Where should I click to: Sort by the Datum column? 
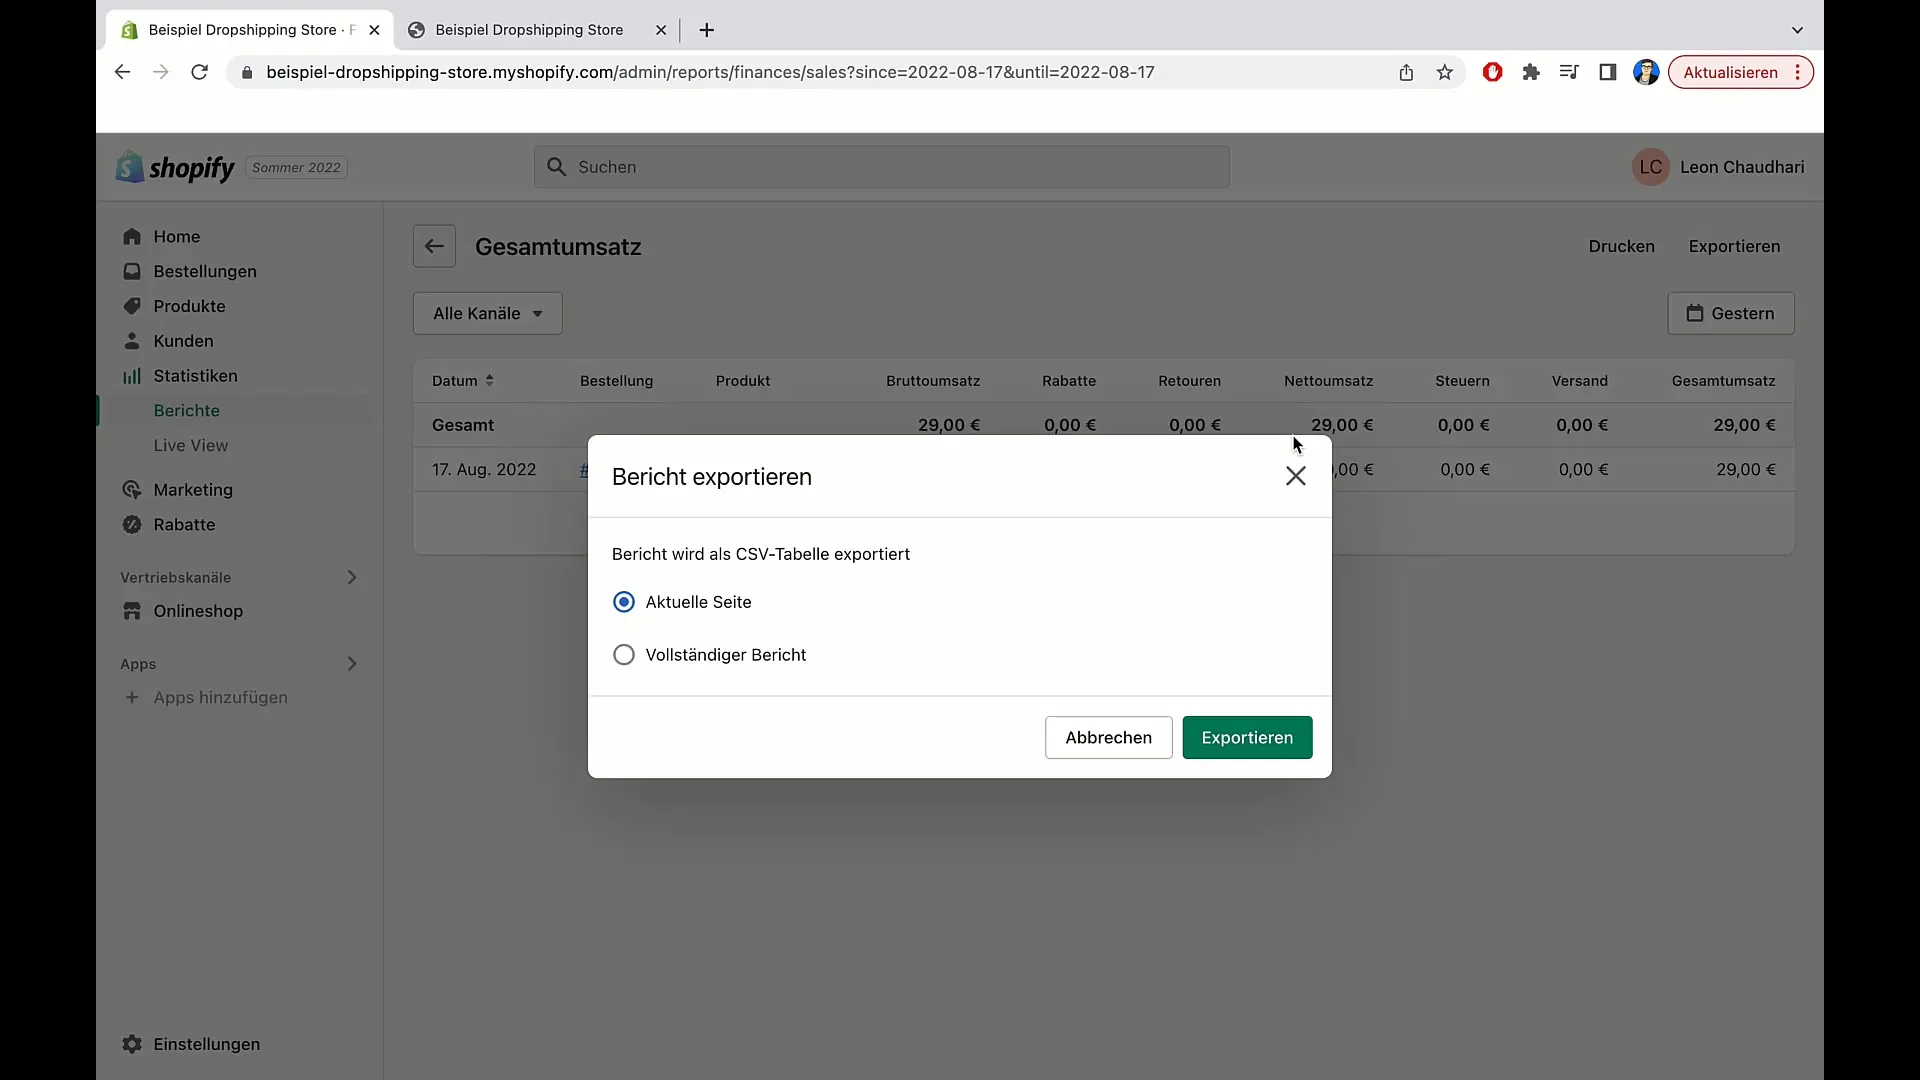pyautogui.click(x=463, y=381)
